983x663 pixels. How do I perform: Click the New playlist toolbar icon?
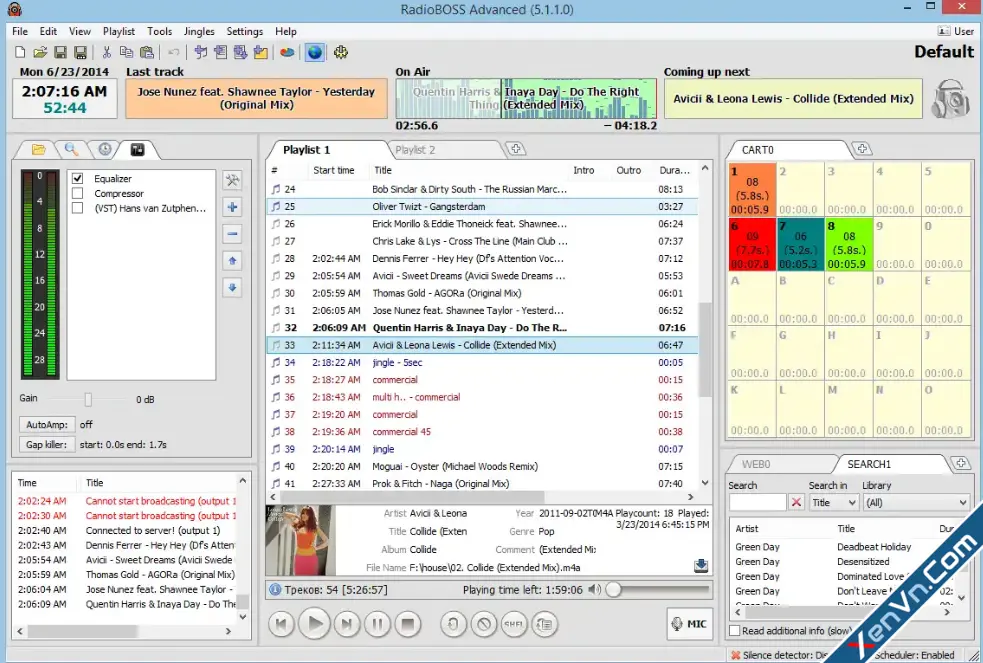coord(20,53)
